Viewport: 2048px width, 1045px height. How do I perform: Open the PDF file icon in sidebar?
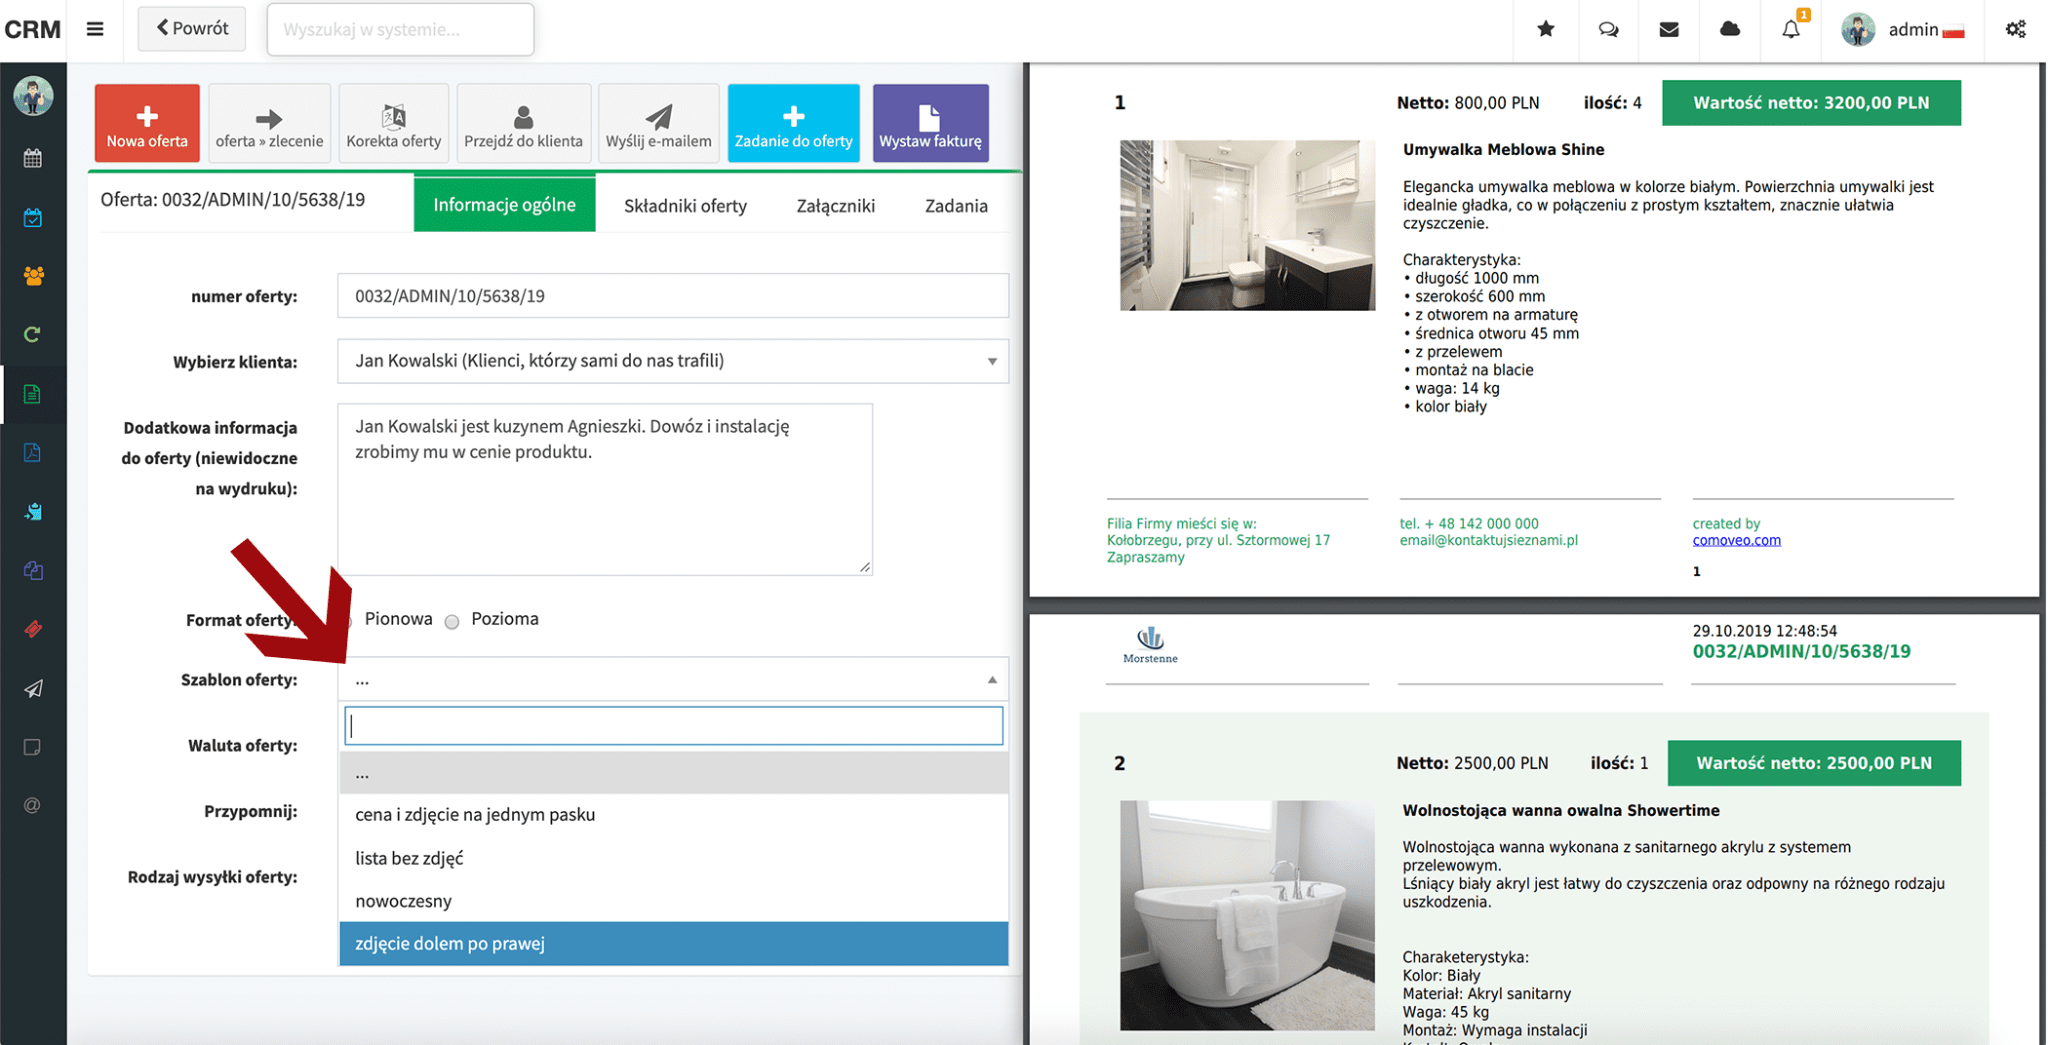(x=33, y=453)
